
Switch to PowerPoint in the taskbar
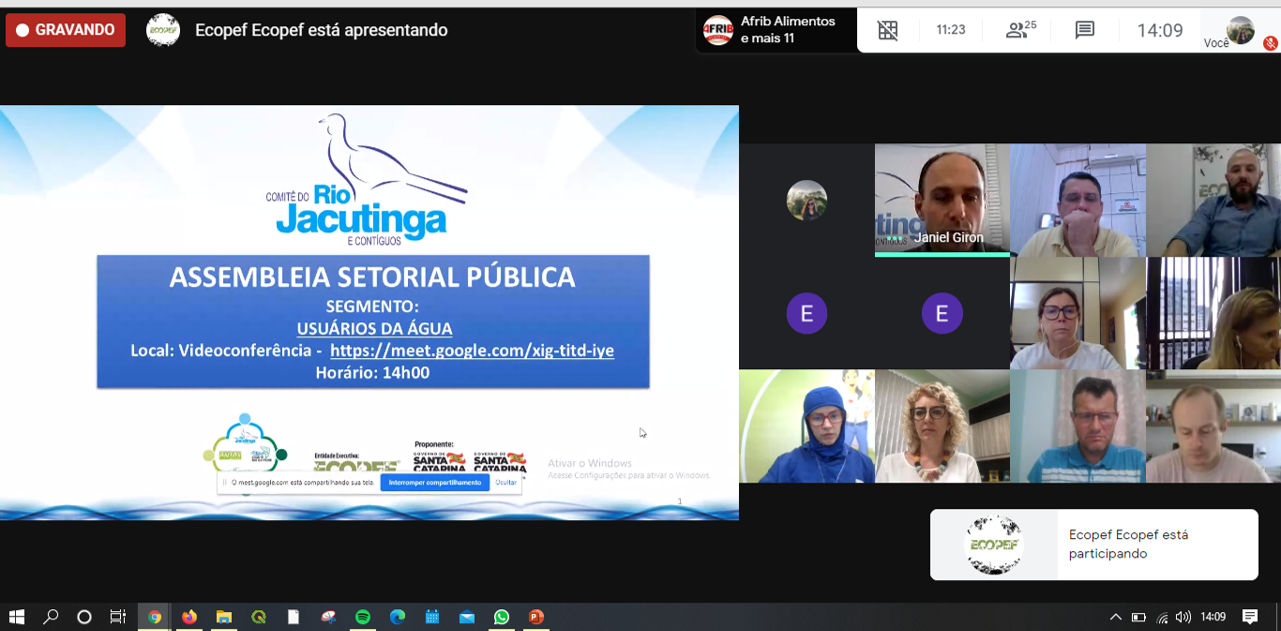click(x=536, y=617)
